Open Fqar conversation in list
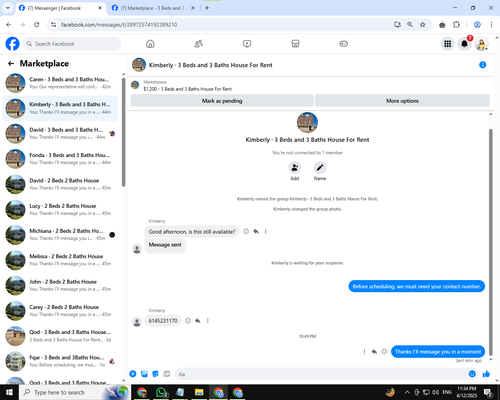The image size is (500, 400). (60, 361)
